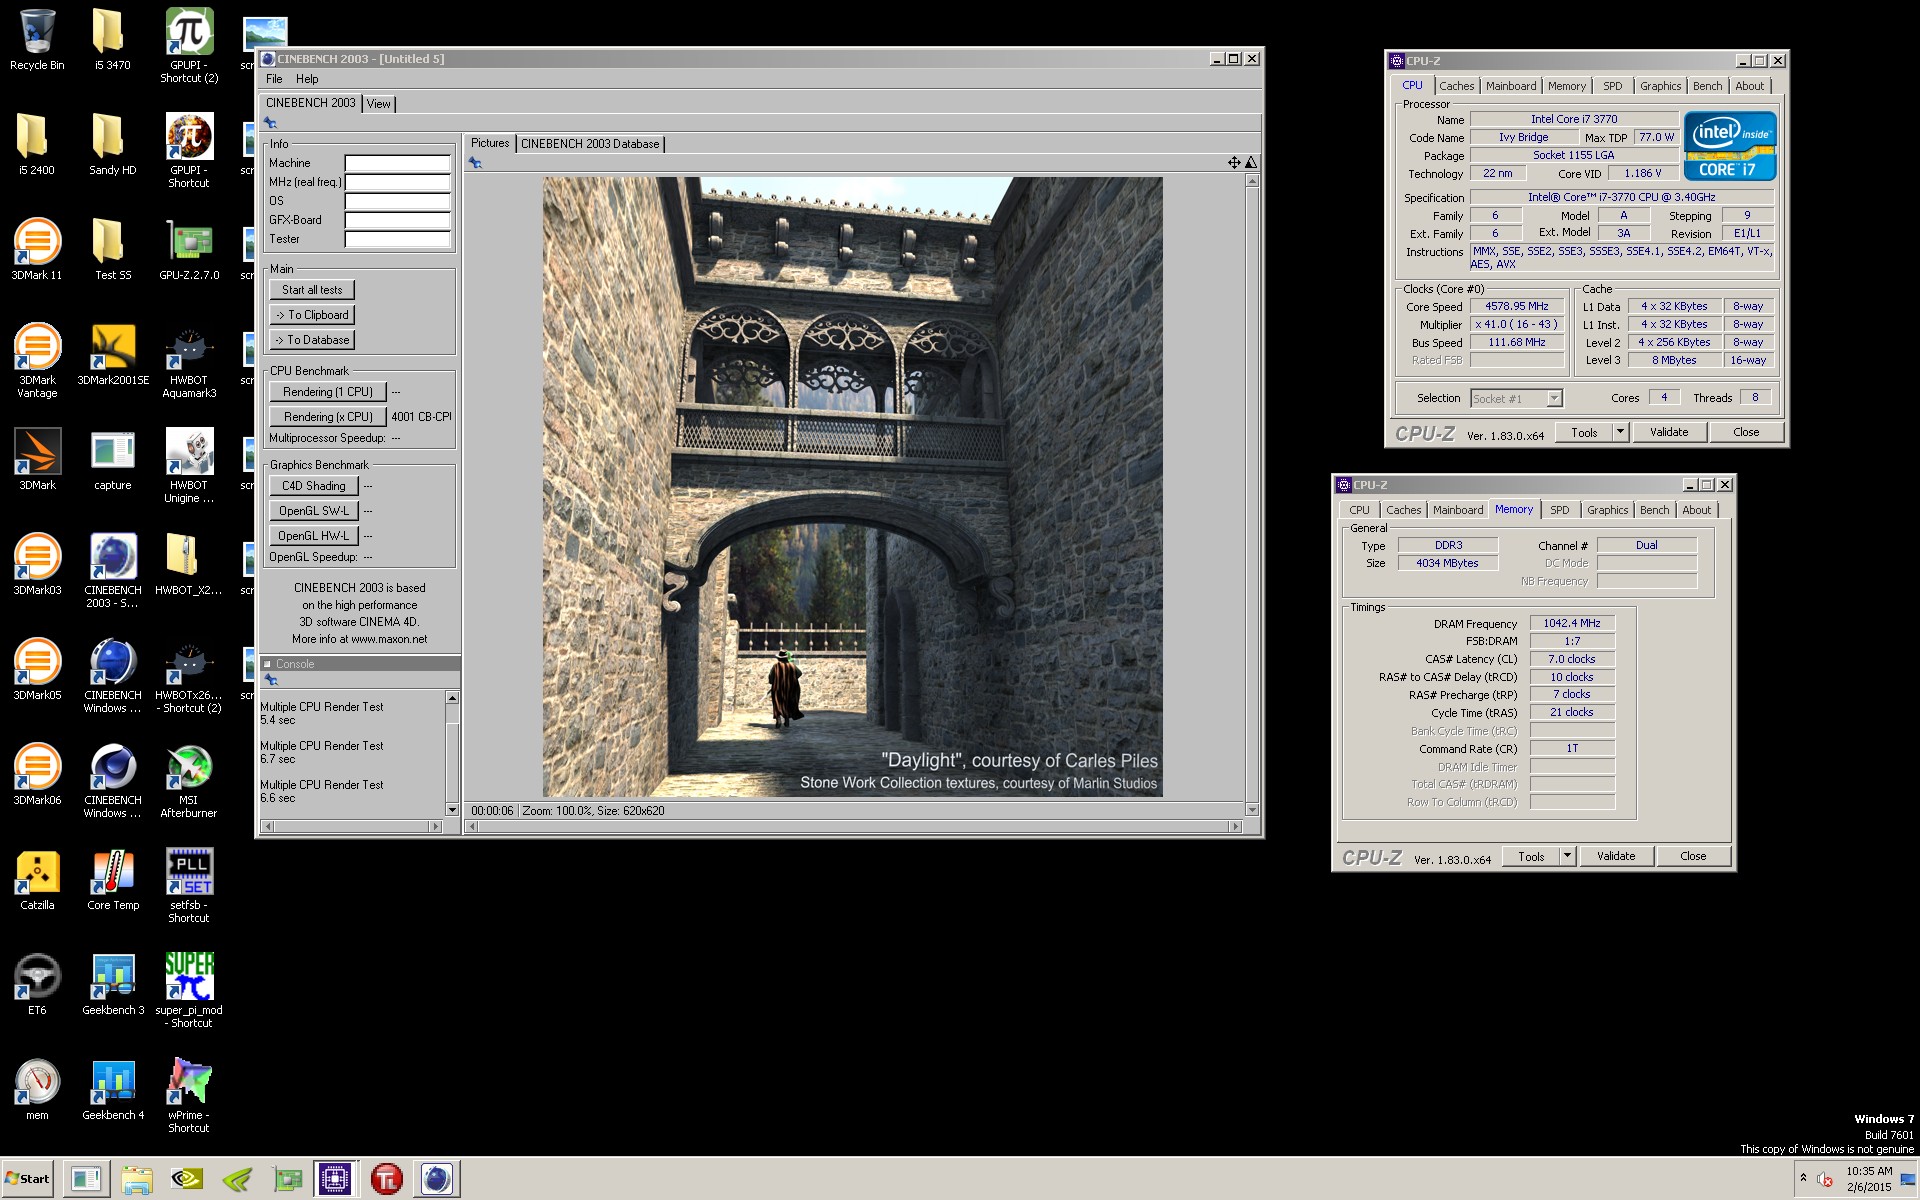Open the File menu in CINEBENCH
The width and height of the screenshot is (1920, 1200).
274,79
